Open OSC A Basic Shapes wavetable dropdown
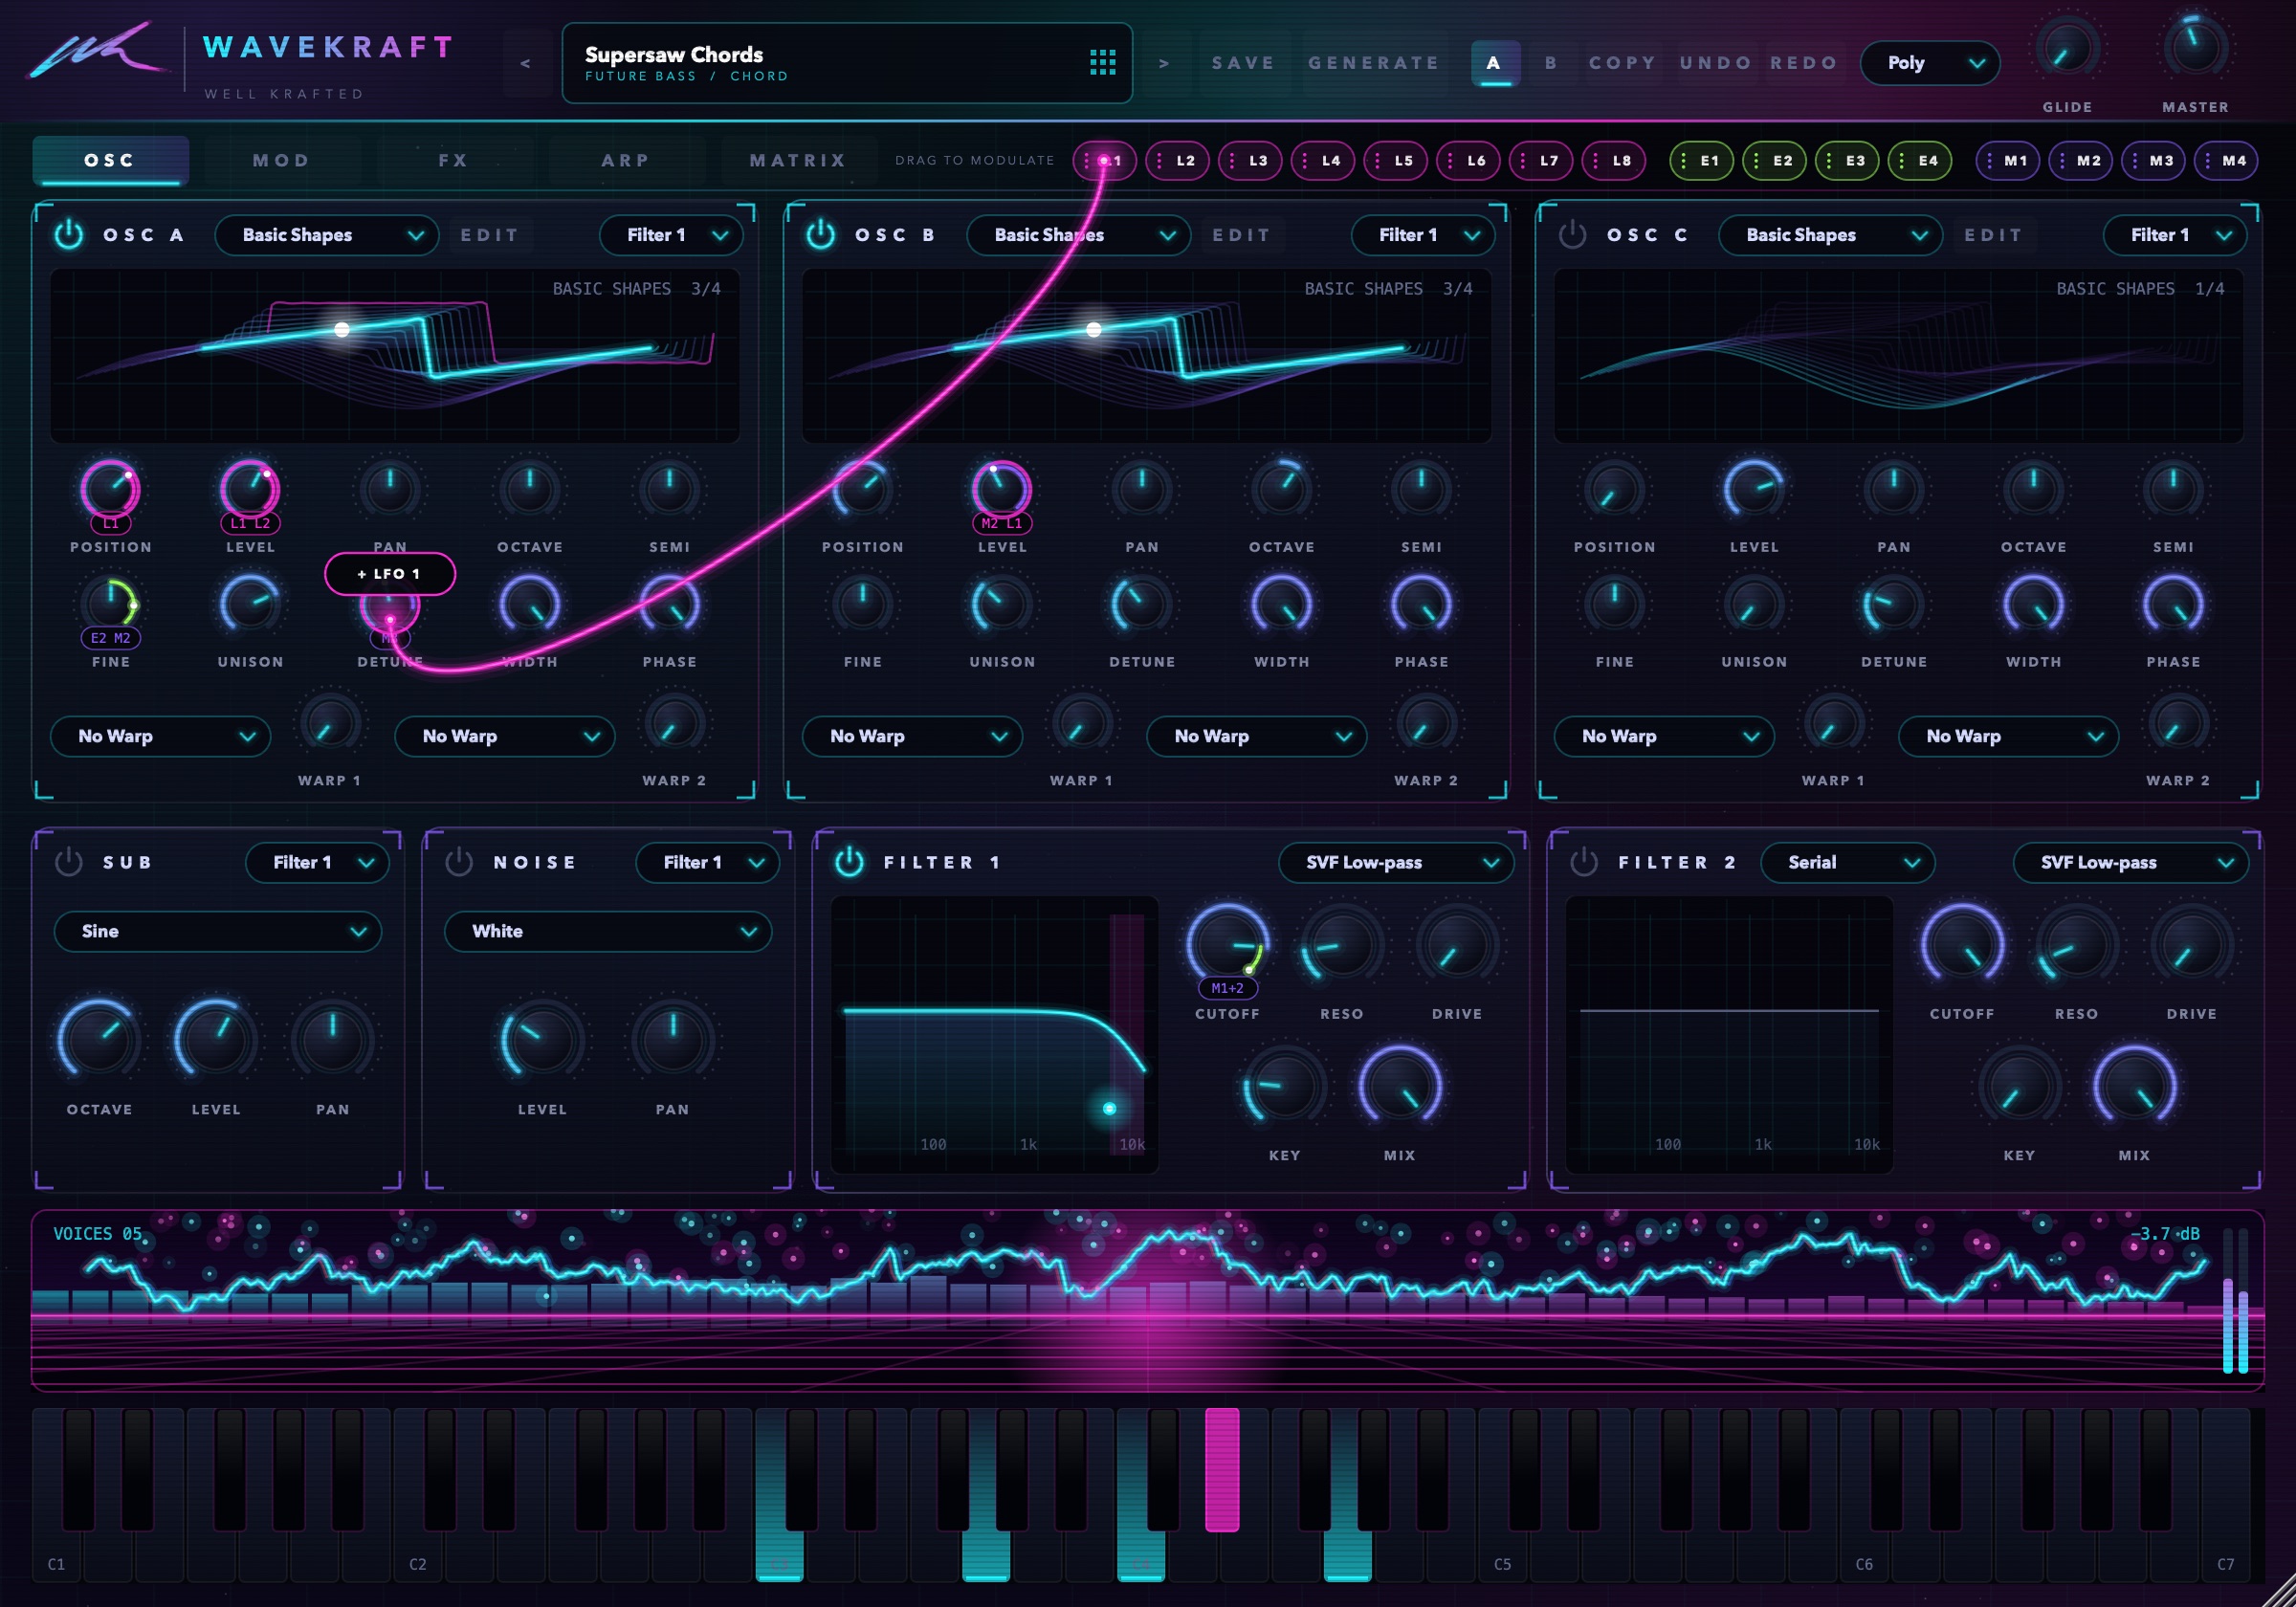Screen dimensions: 2296x1607 [327, 235]
